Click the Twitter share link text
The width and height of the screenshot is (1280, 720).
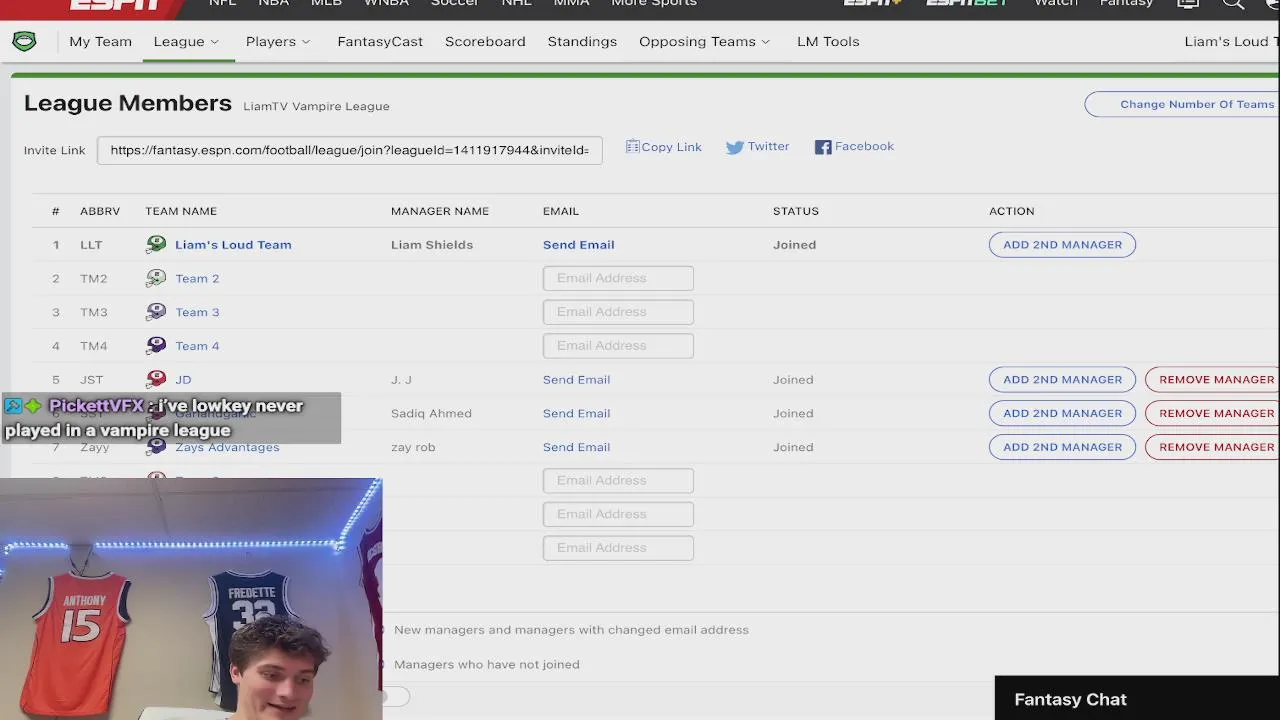768,146
